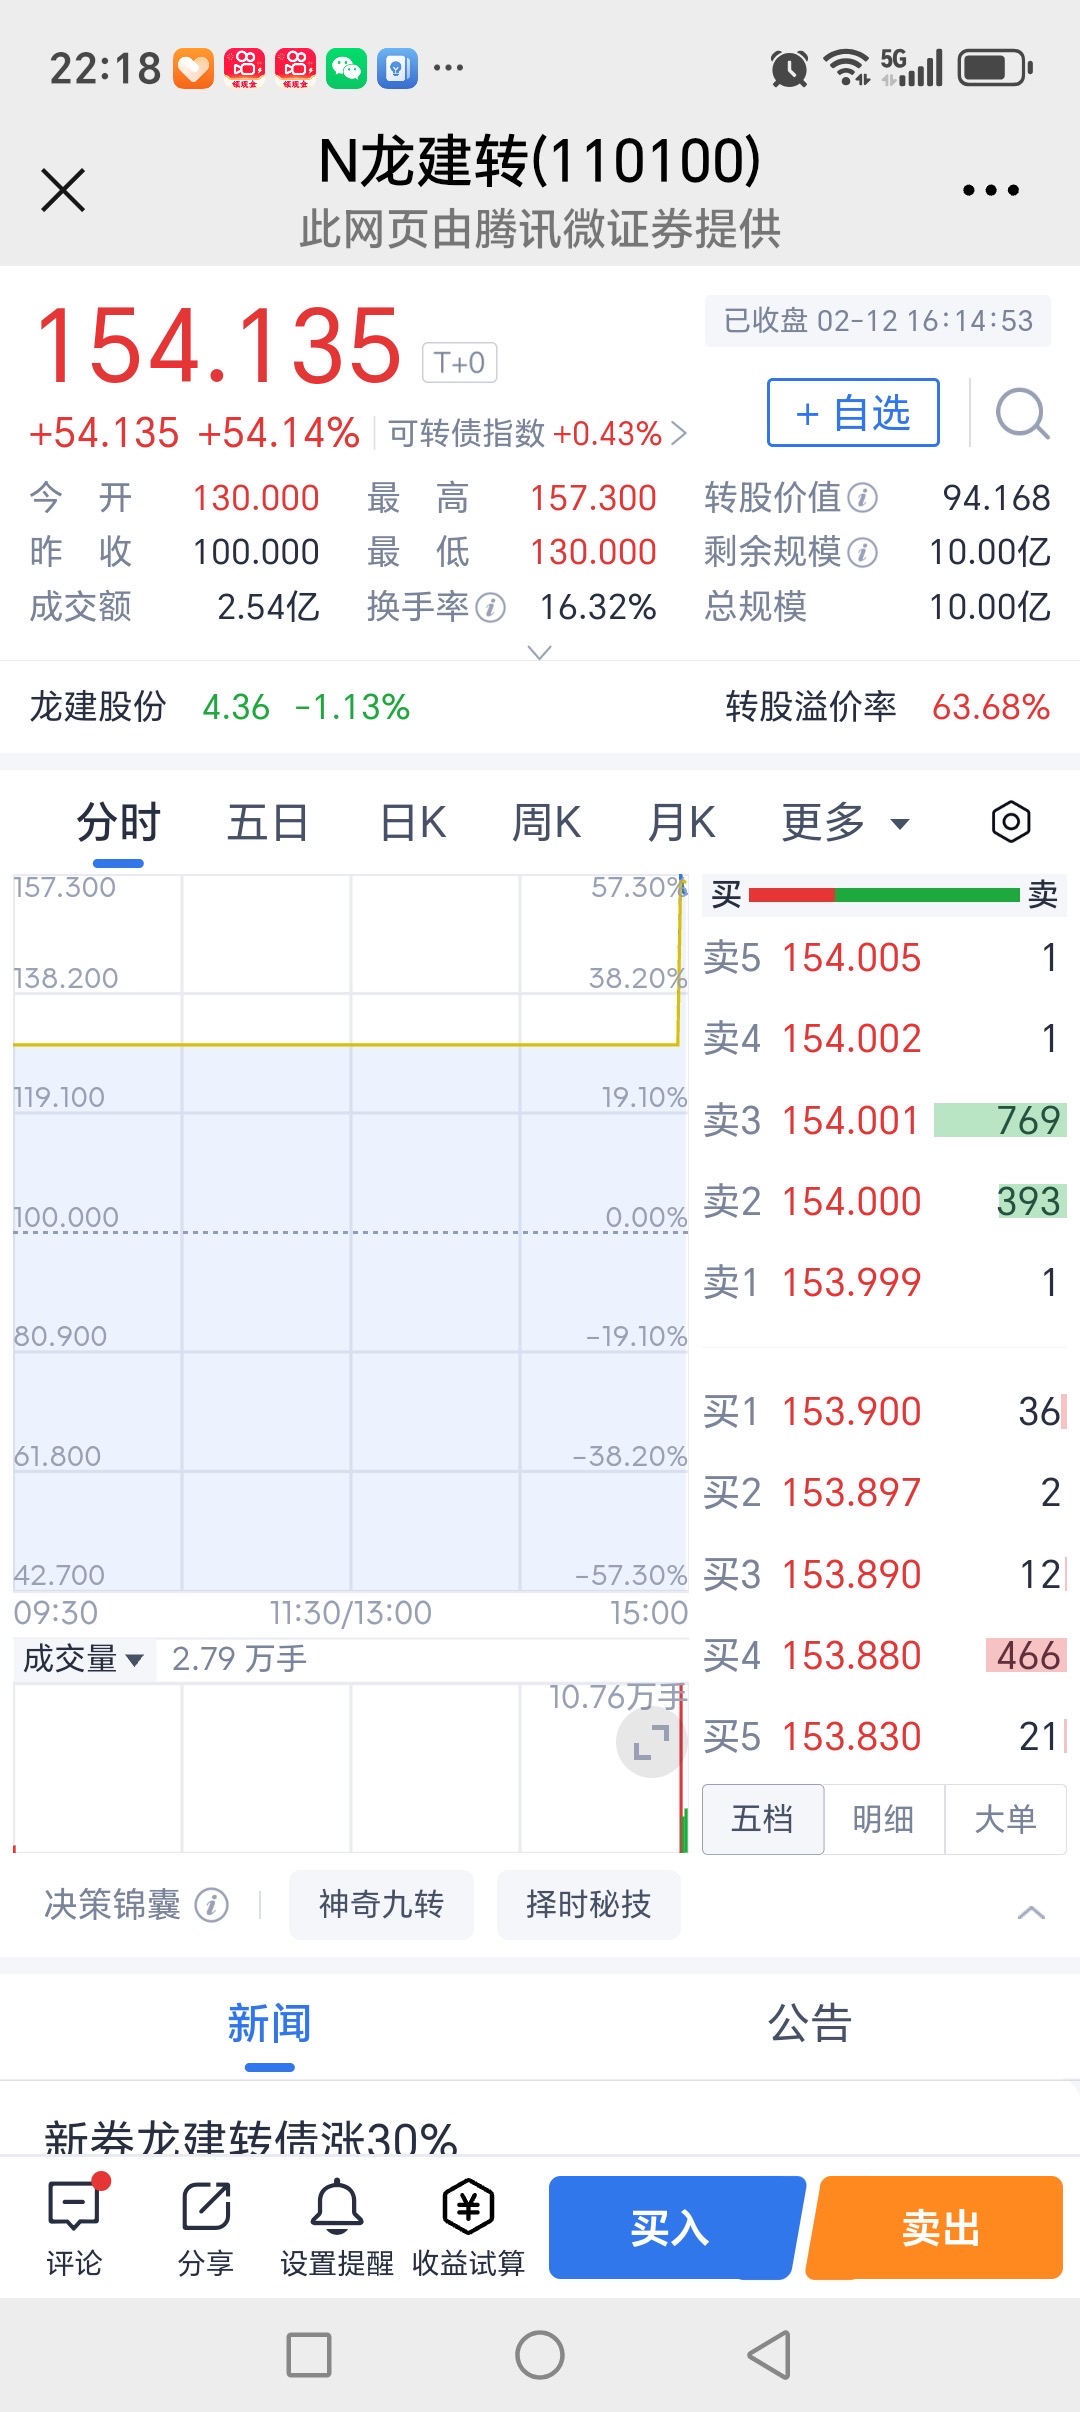Switch order panel to 明细
This screenshot has height=2412, width=1080.
(883, 1819)
